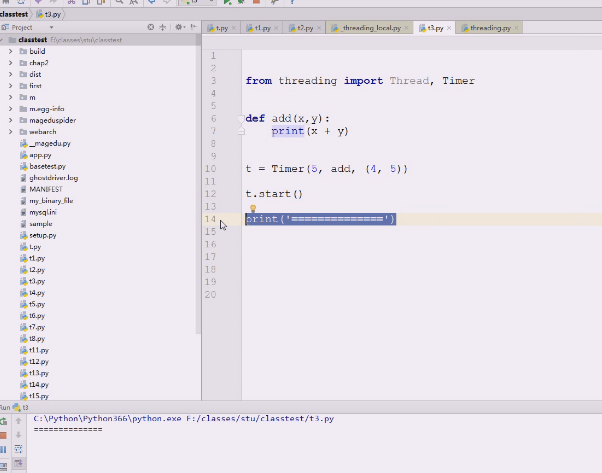Click the red Stop square in top toolbar
The width and height of the screenshot is (602, 473).
(256, 2)
